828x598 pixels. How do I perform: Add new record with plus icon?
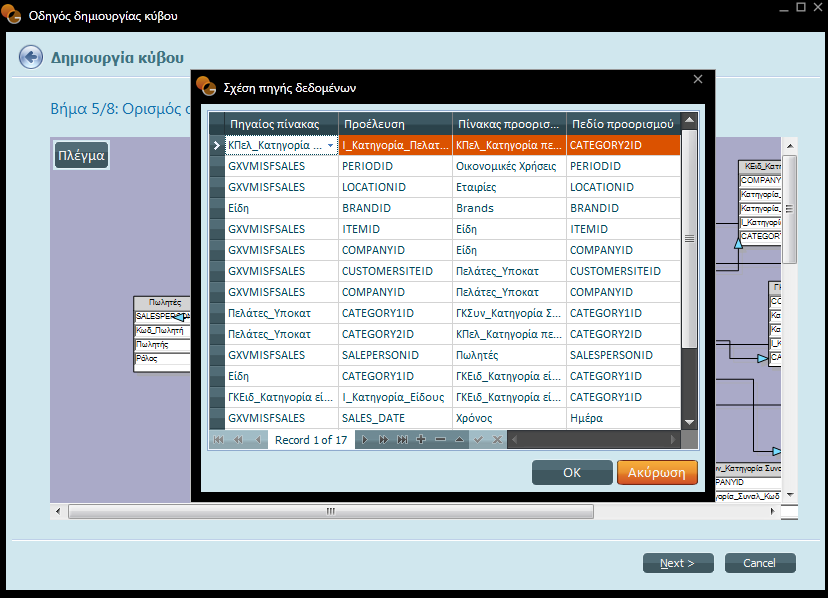tap(421, 440)
